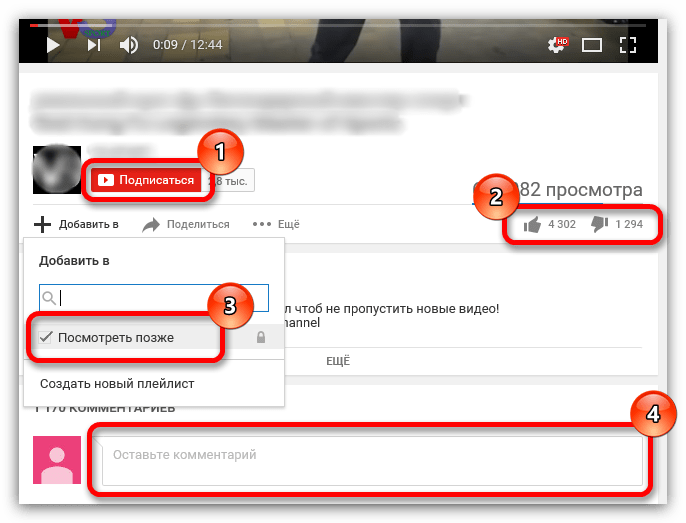Choose Создать новый плейлист
The width and height of the screenshot is (686, 523).
(117, 384)
